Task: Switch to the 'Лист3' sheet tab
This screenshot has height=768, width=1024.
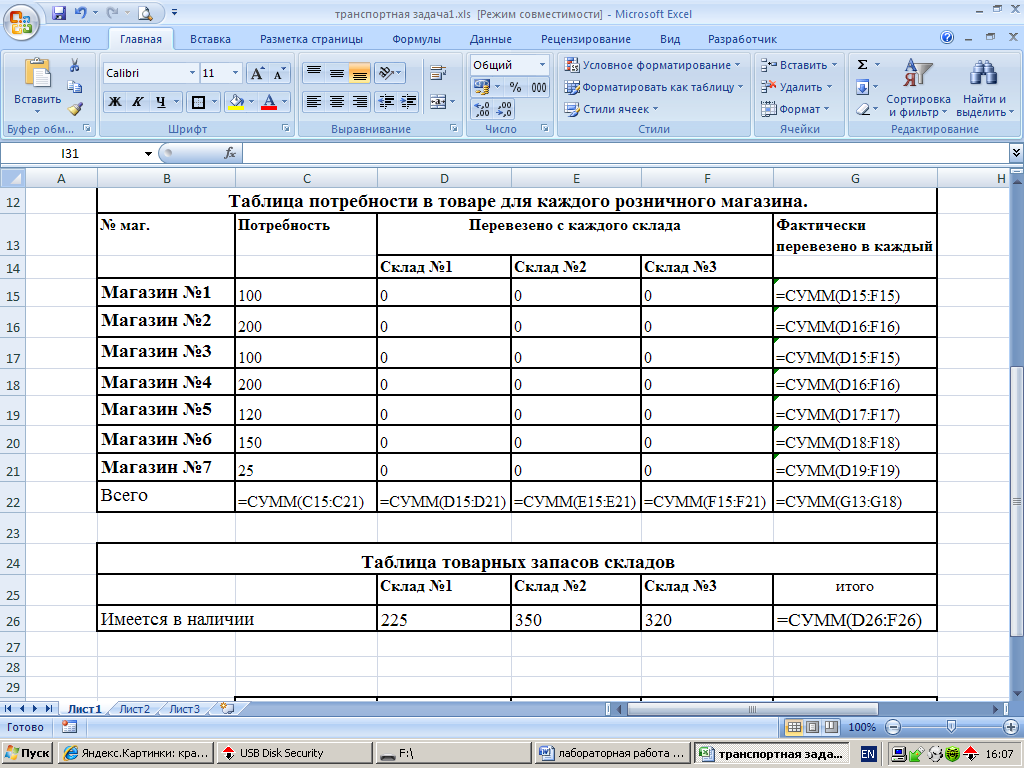Action: pyautogui.click(x=185, y=709)
